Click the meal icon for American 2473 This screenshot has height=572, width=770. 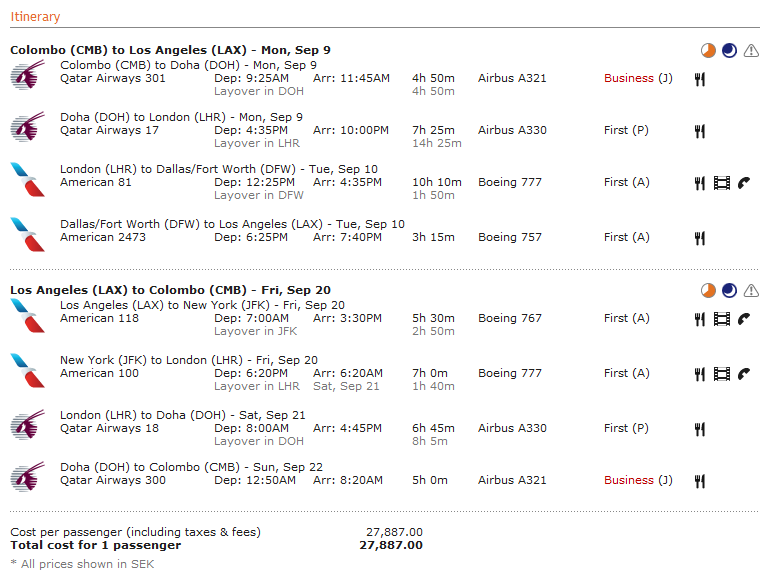[x=700, y=238]
